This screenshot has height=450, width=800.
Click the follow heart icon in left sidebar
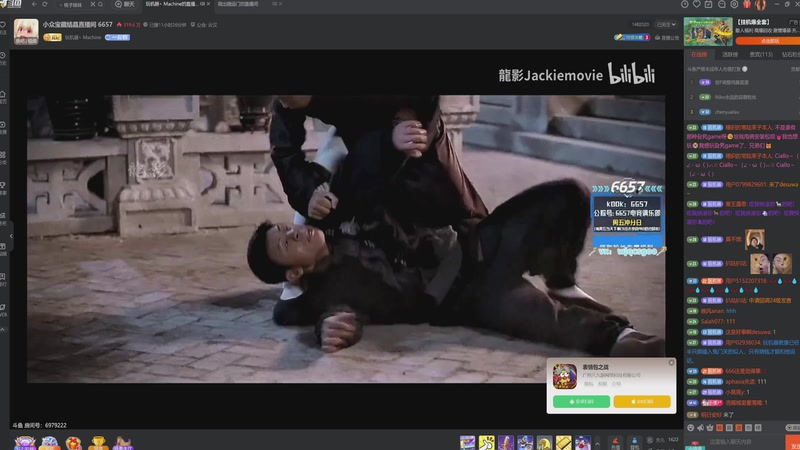(3, 25)
